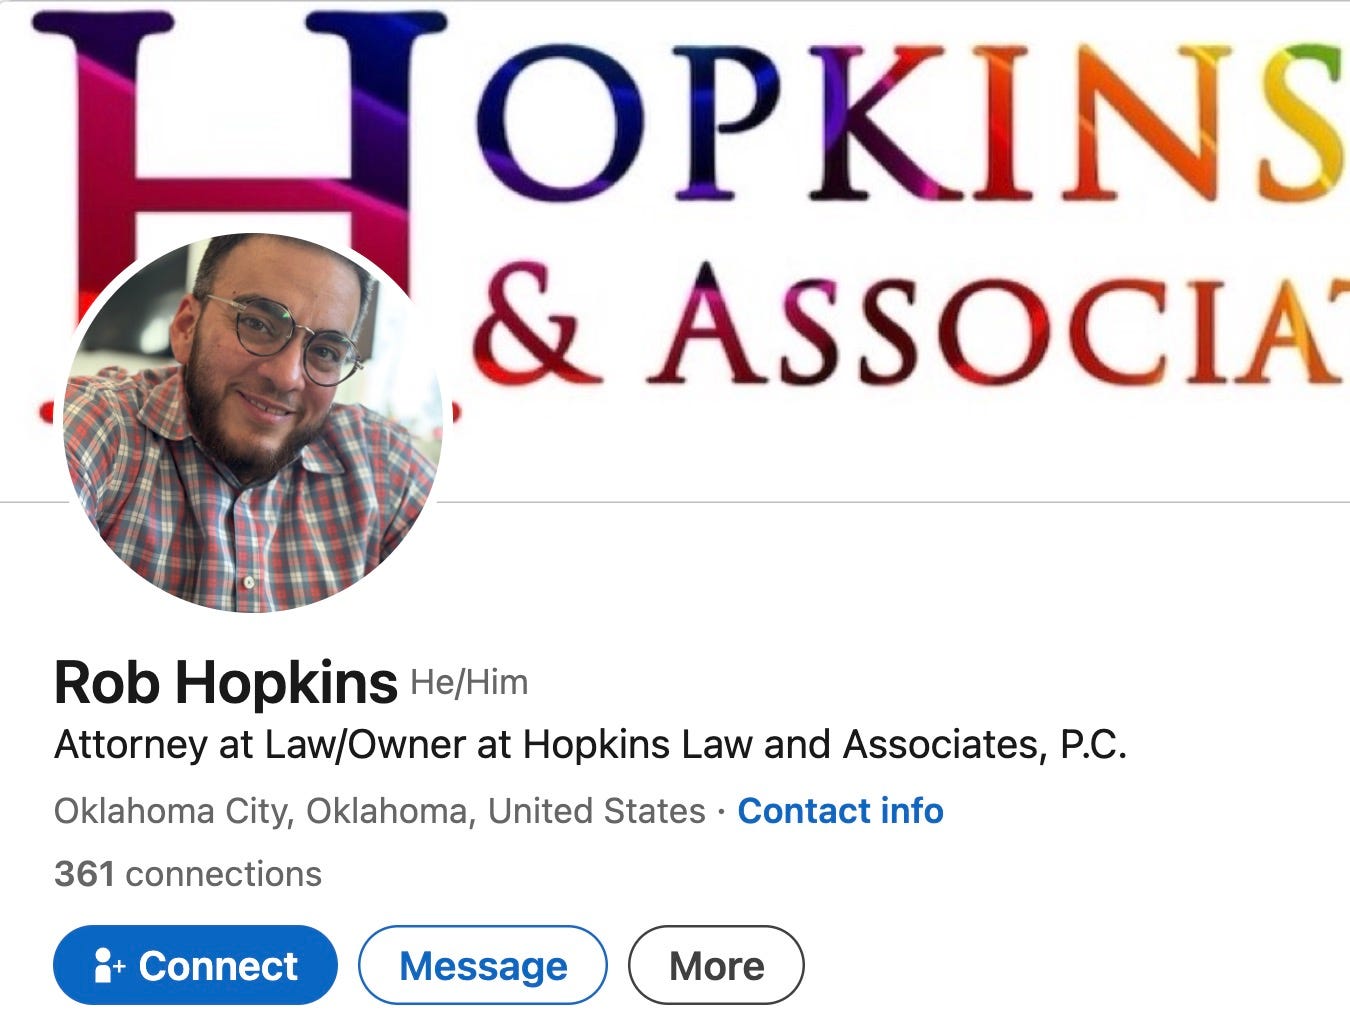Screen dimensions: 1350x1032
Task: Click 'United States' in the location line
Action: coord(597,810)
